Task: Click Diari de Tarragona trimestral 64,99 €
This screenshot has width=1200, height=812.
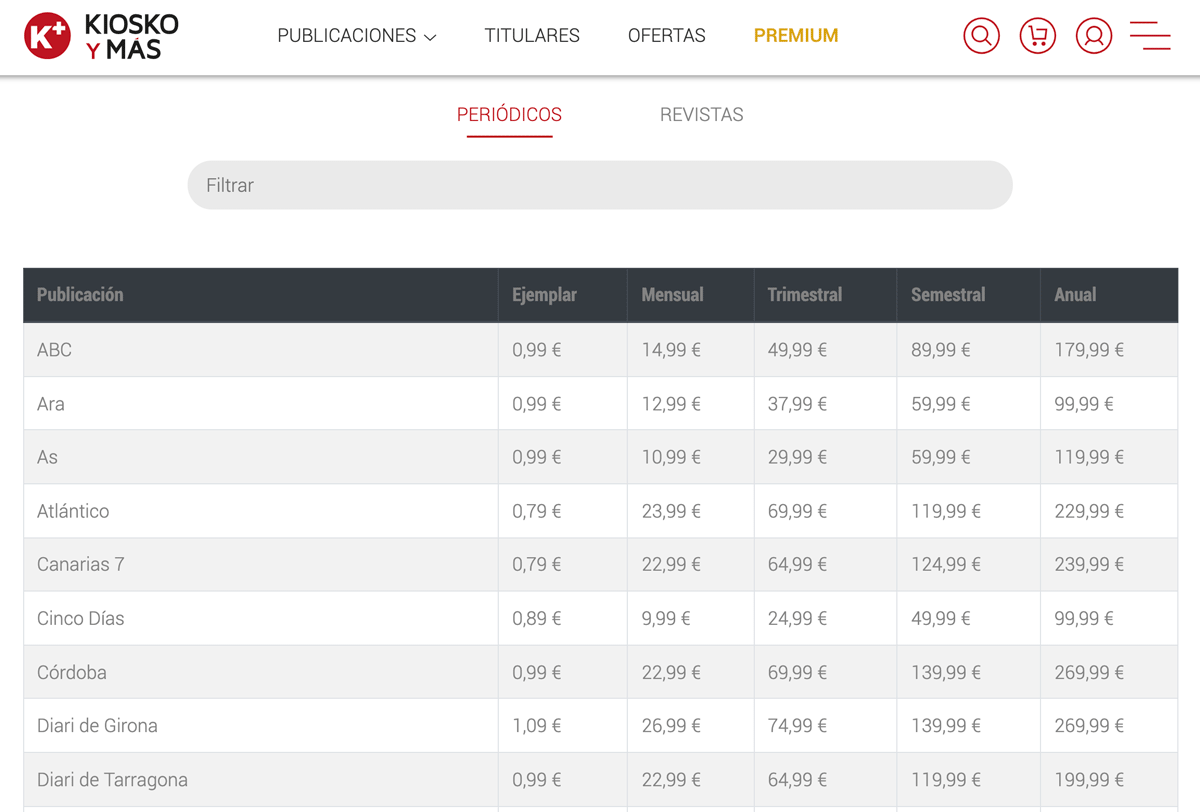Action: point(797,779)
